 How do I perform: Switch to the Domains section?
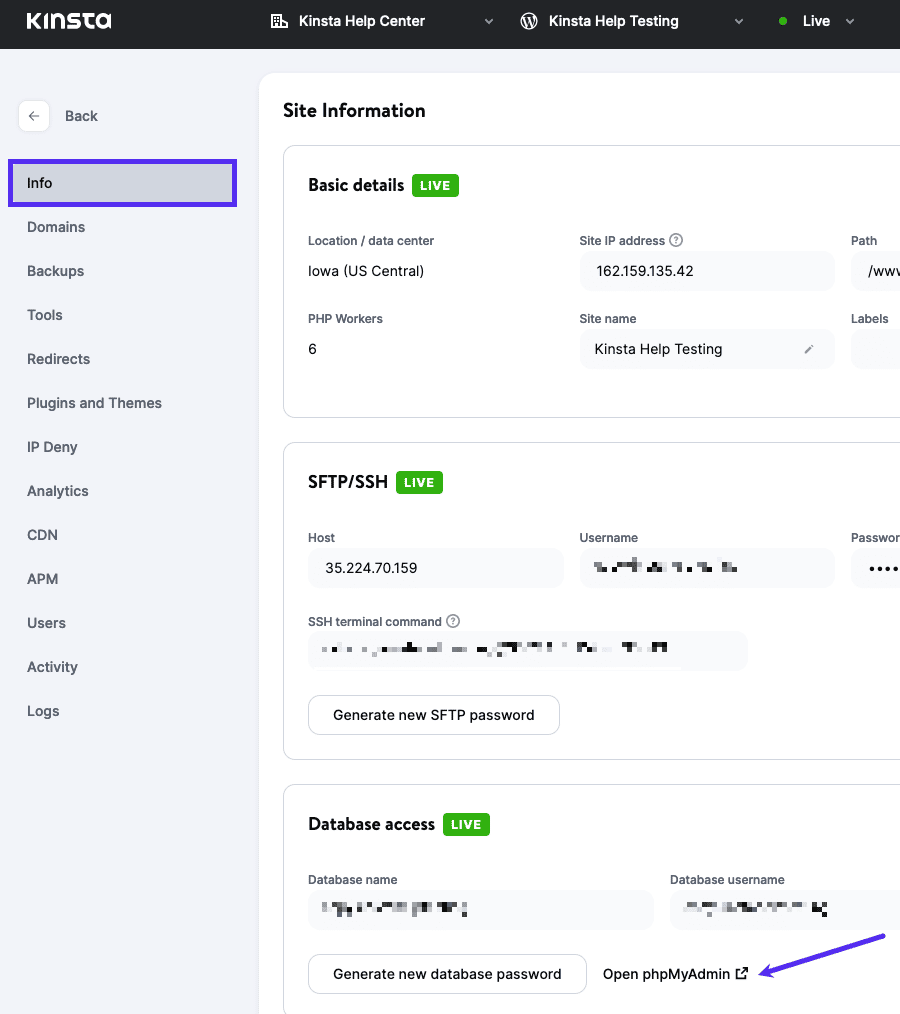tap(56, 227)
